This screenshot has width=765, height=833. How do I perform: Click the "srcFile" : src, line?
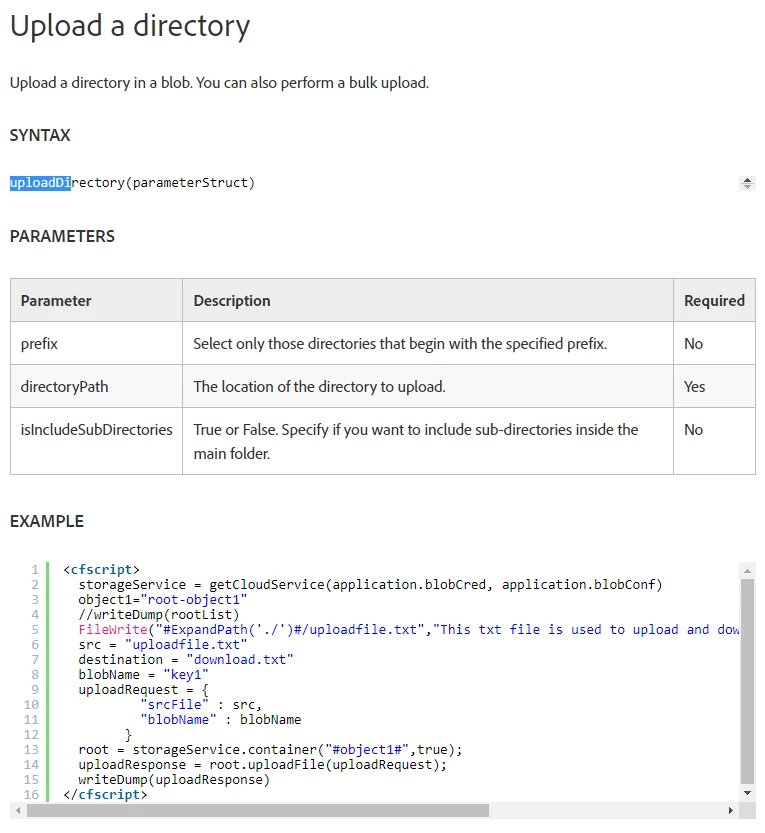(x=201, y=704)
